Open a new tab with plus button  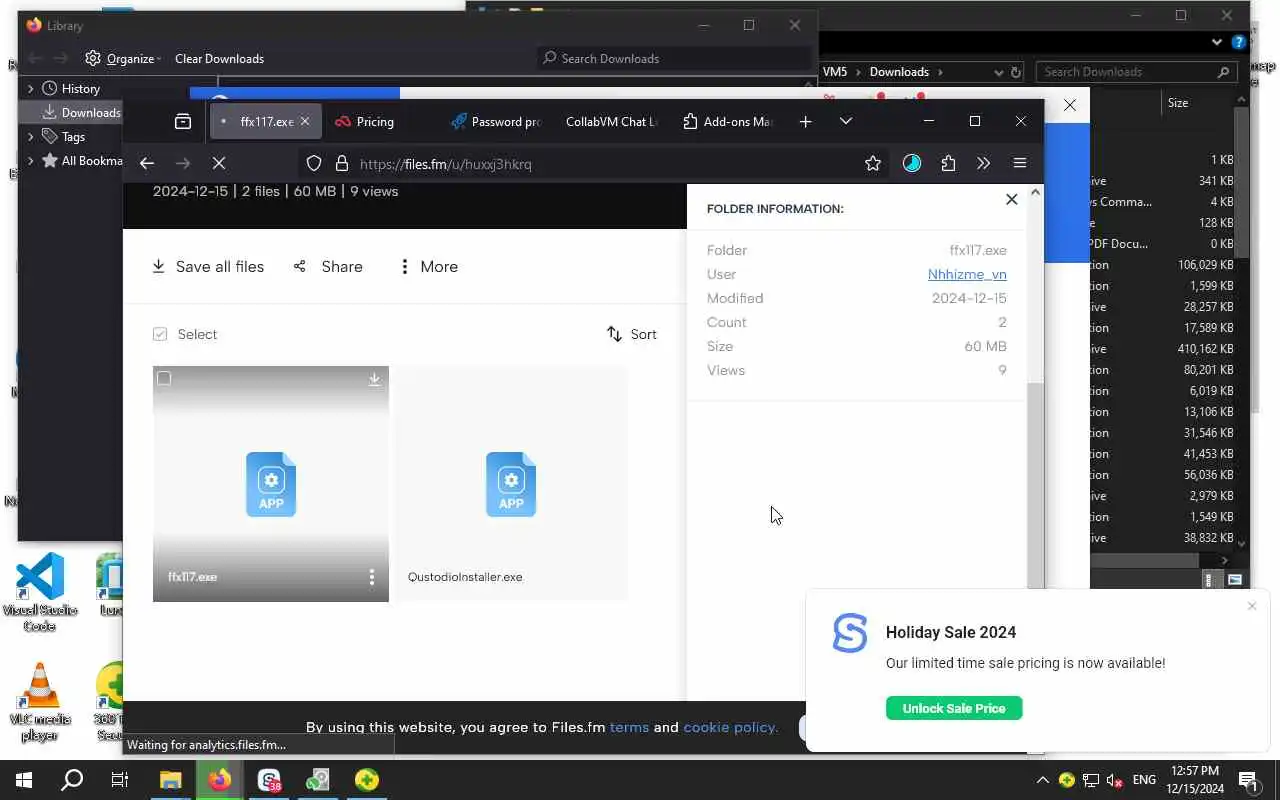point(805,121)
